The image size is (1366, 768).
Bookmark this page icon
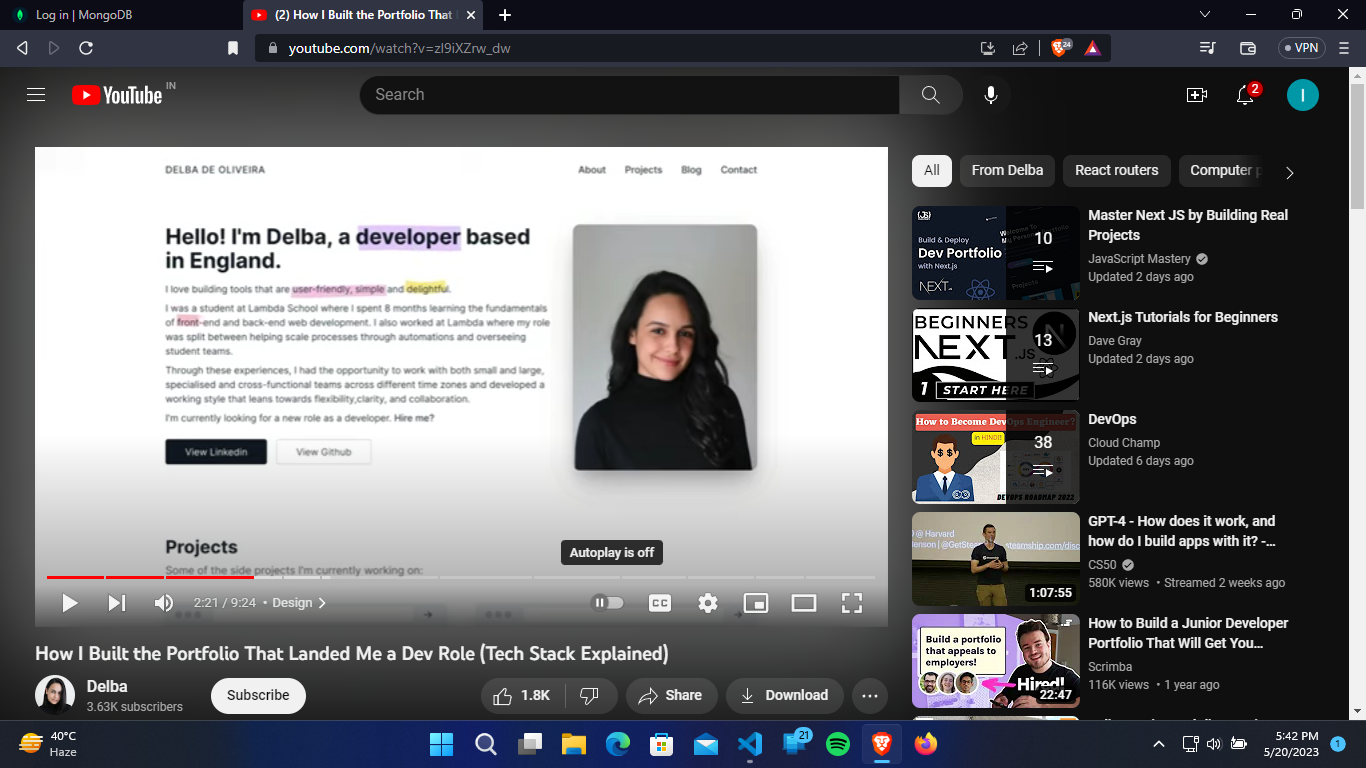point(232,48)
